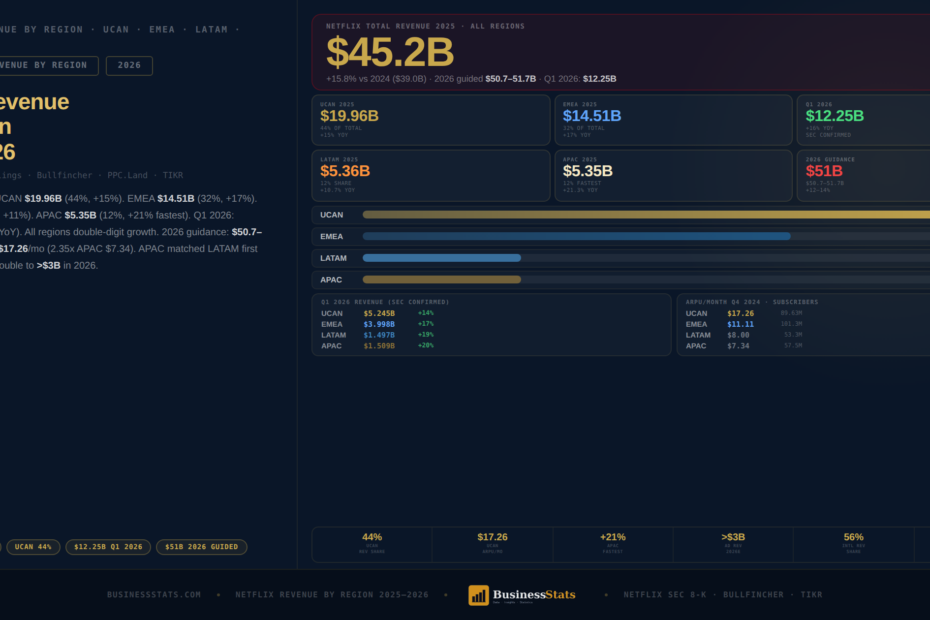The height and width of the screenshot is (620, 930).
Task: Click the +14% UCAN growth value
Action: point(426,313)
